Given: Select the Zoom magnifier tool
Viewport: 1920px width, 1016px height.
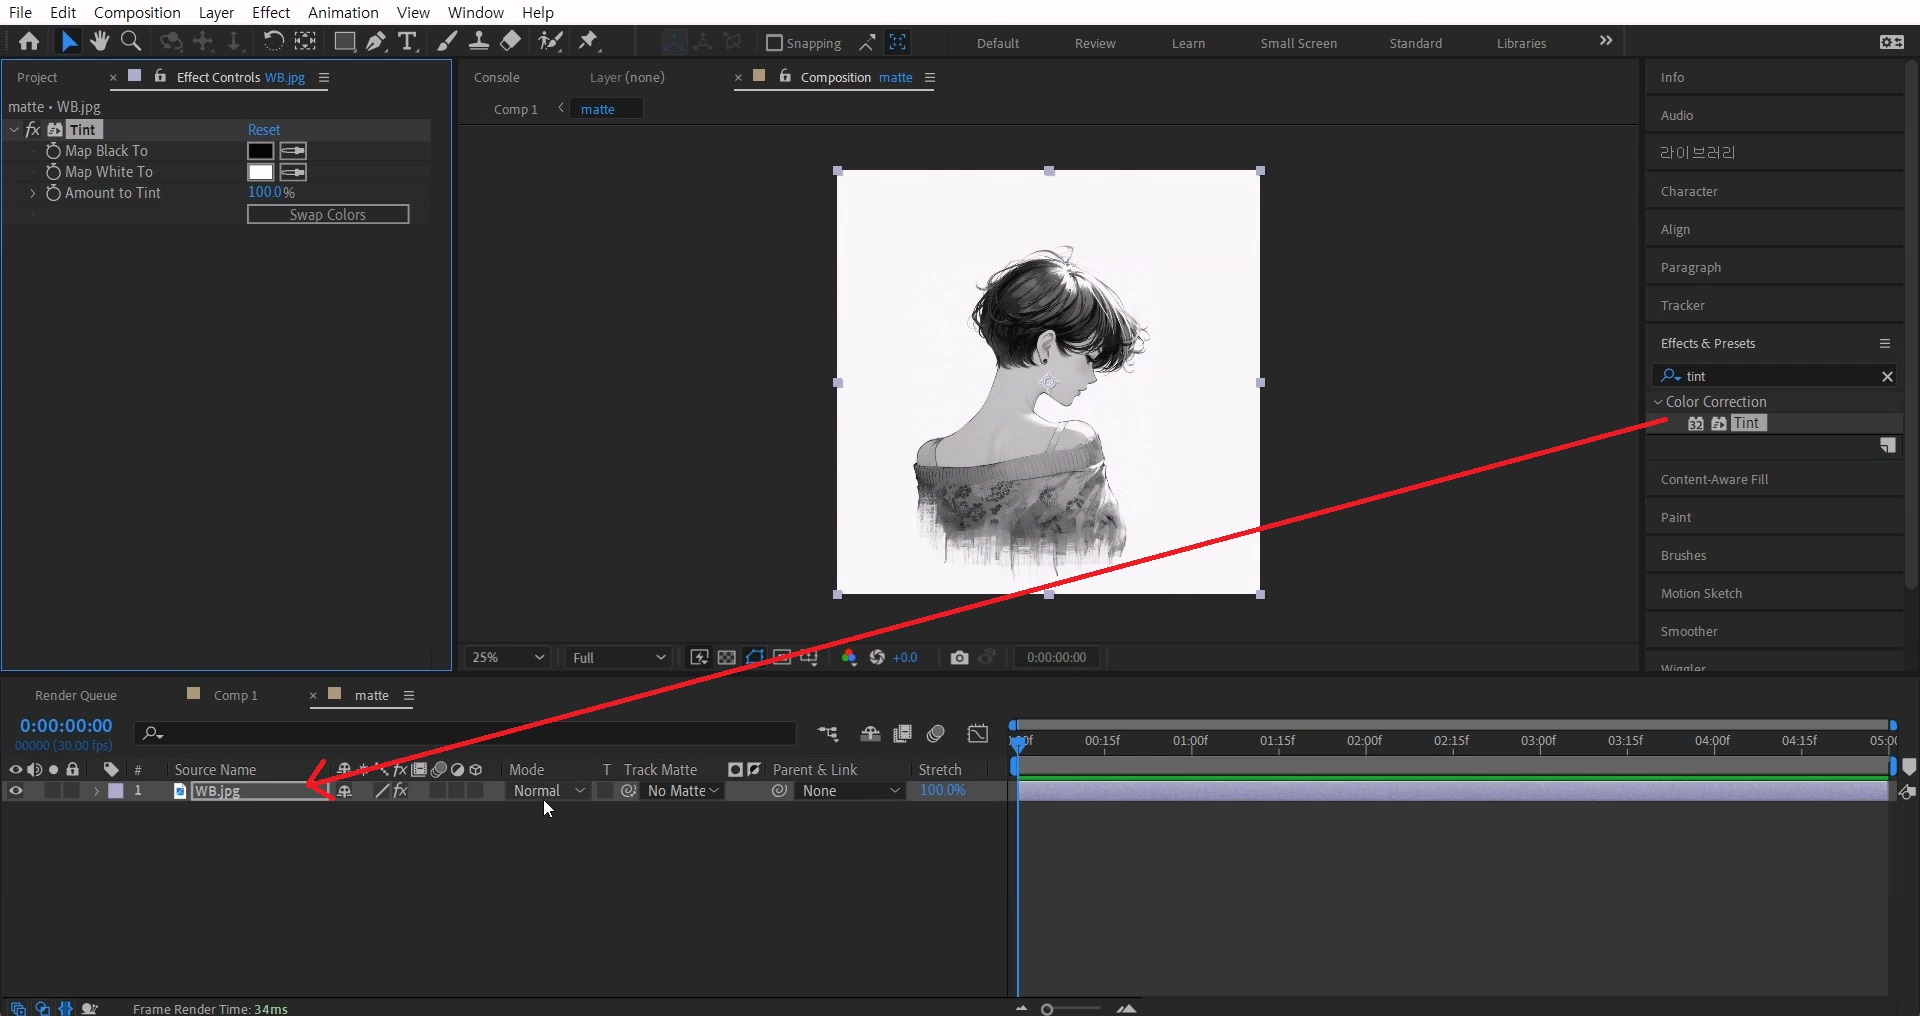Looking at the screenshot, I should click(x=131, y=41).
